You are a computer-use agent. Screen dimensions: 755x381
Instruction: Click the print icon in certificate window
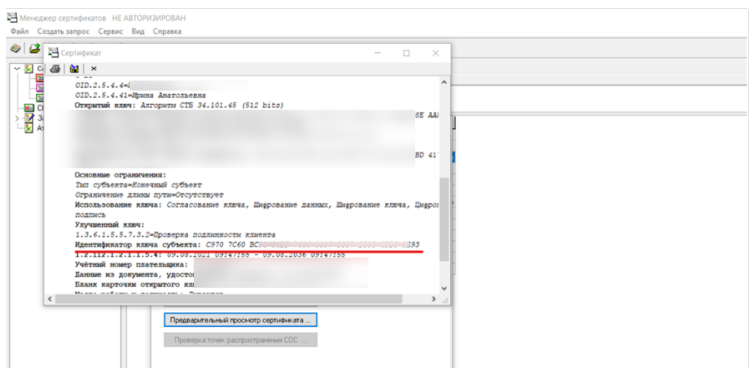tap(55, 68)
